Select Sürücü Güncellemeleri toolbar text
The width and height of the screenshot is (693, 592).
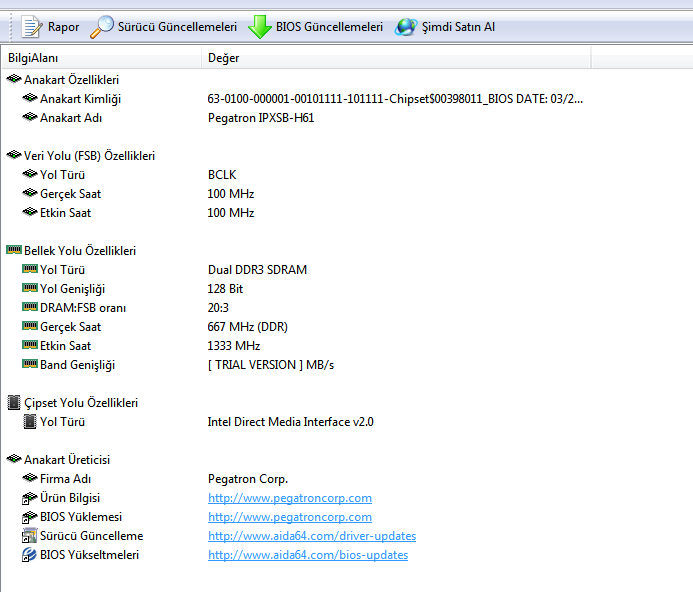pyautogui.click(x=177, y=27)
